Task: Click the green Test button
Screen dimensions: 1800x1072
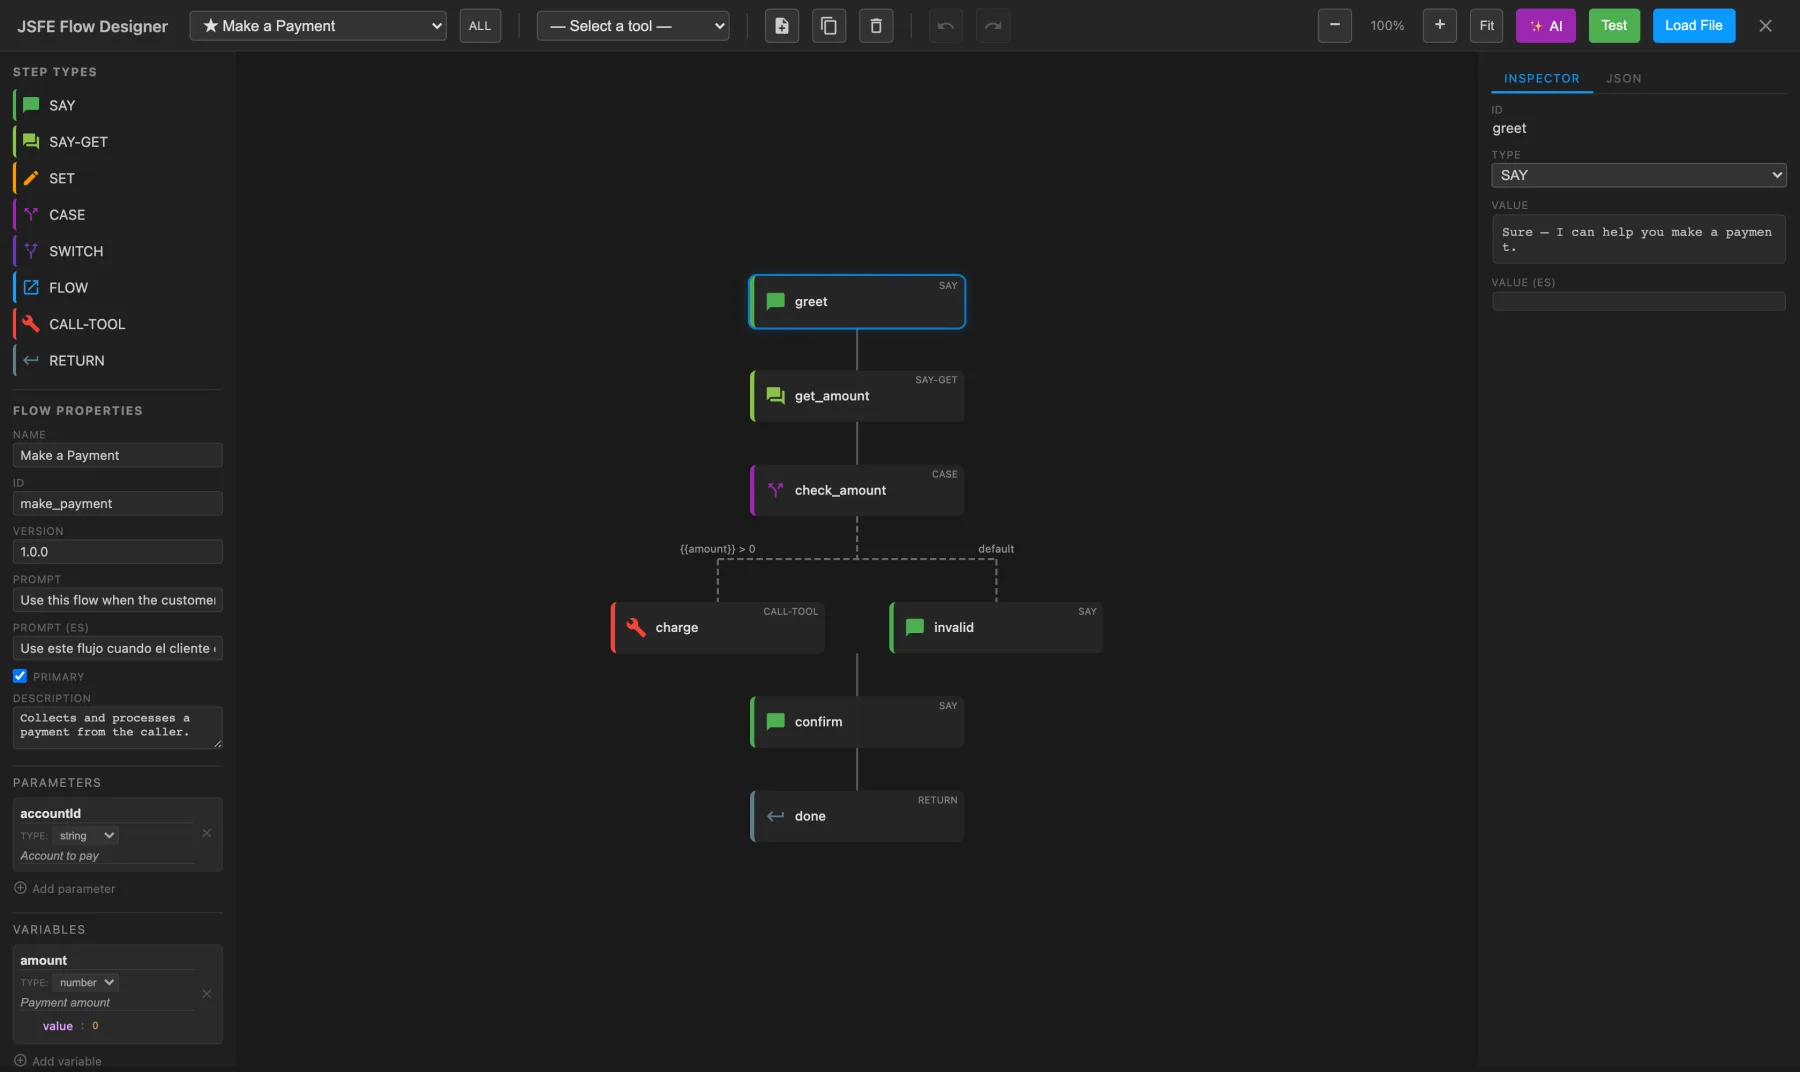Action: pos(1614,25)
